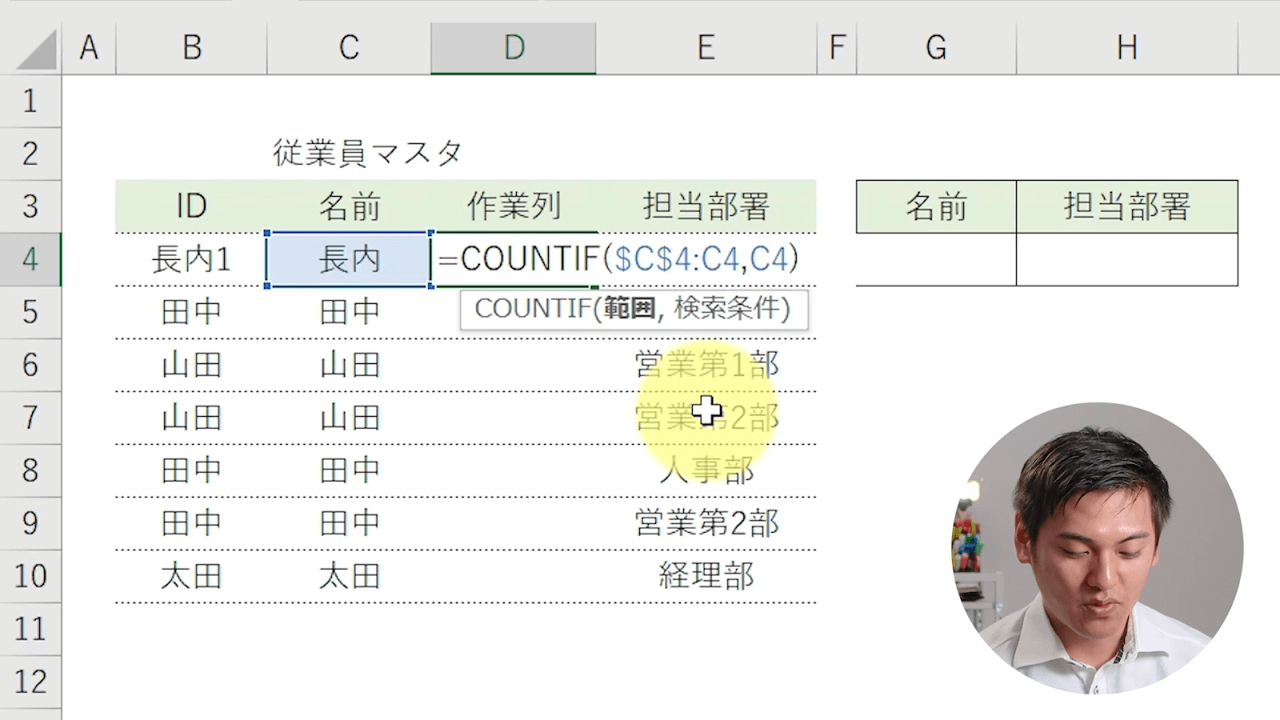This screenshot has height=720, width=1280.
Task: Click the 経理部 cell
Action: 706,576
